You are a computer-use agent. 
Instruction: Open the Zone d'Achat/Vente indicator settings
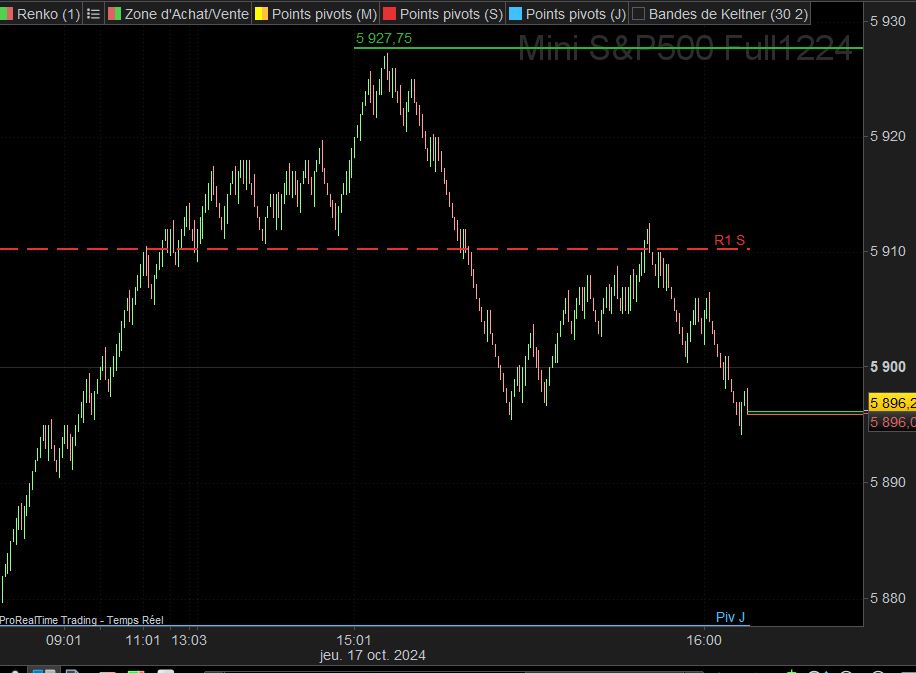(186, 14)
